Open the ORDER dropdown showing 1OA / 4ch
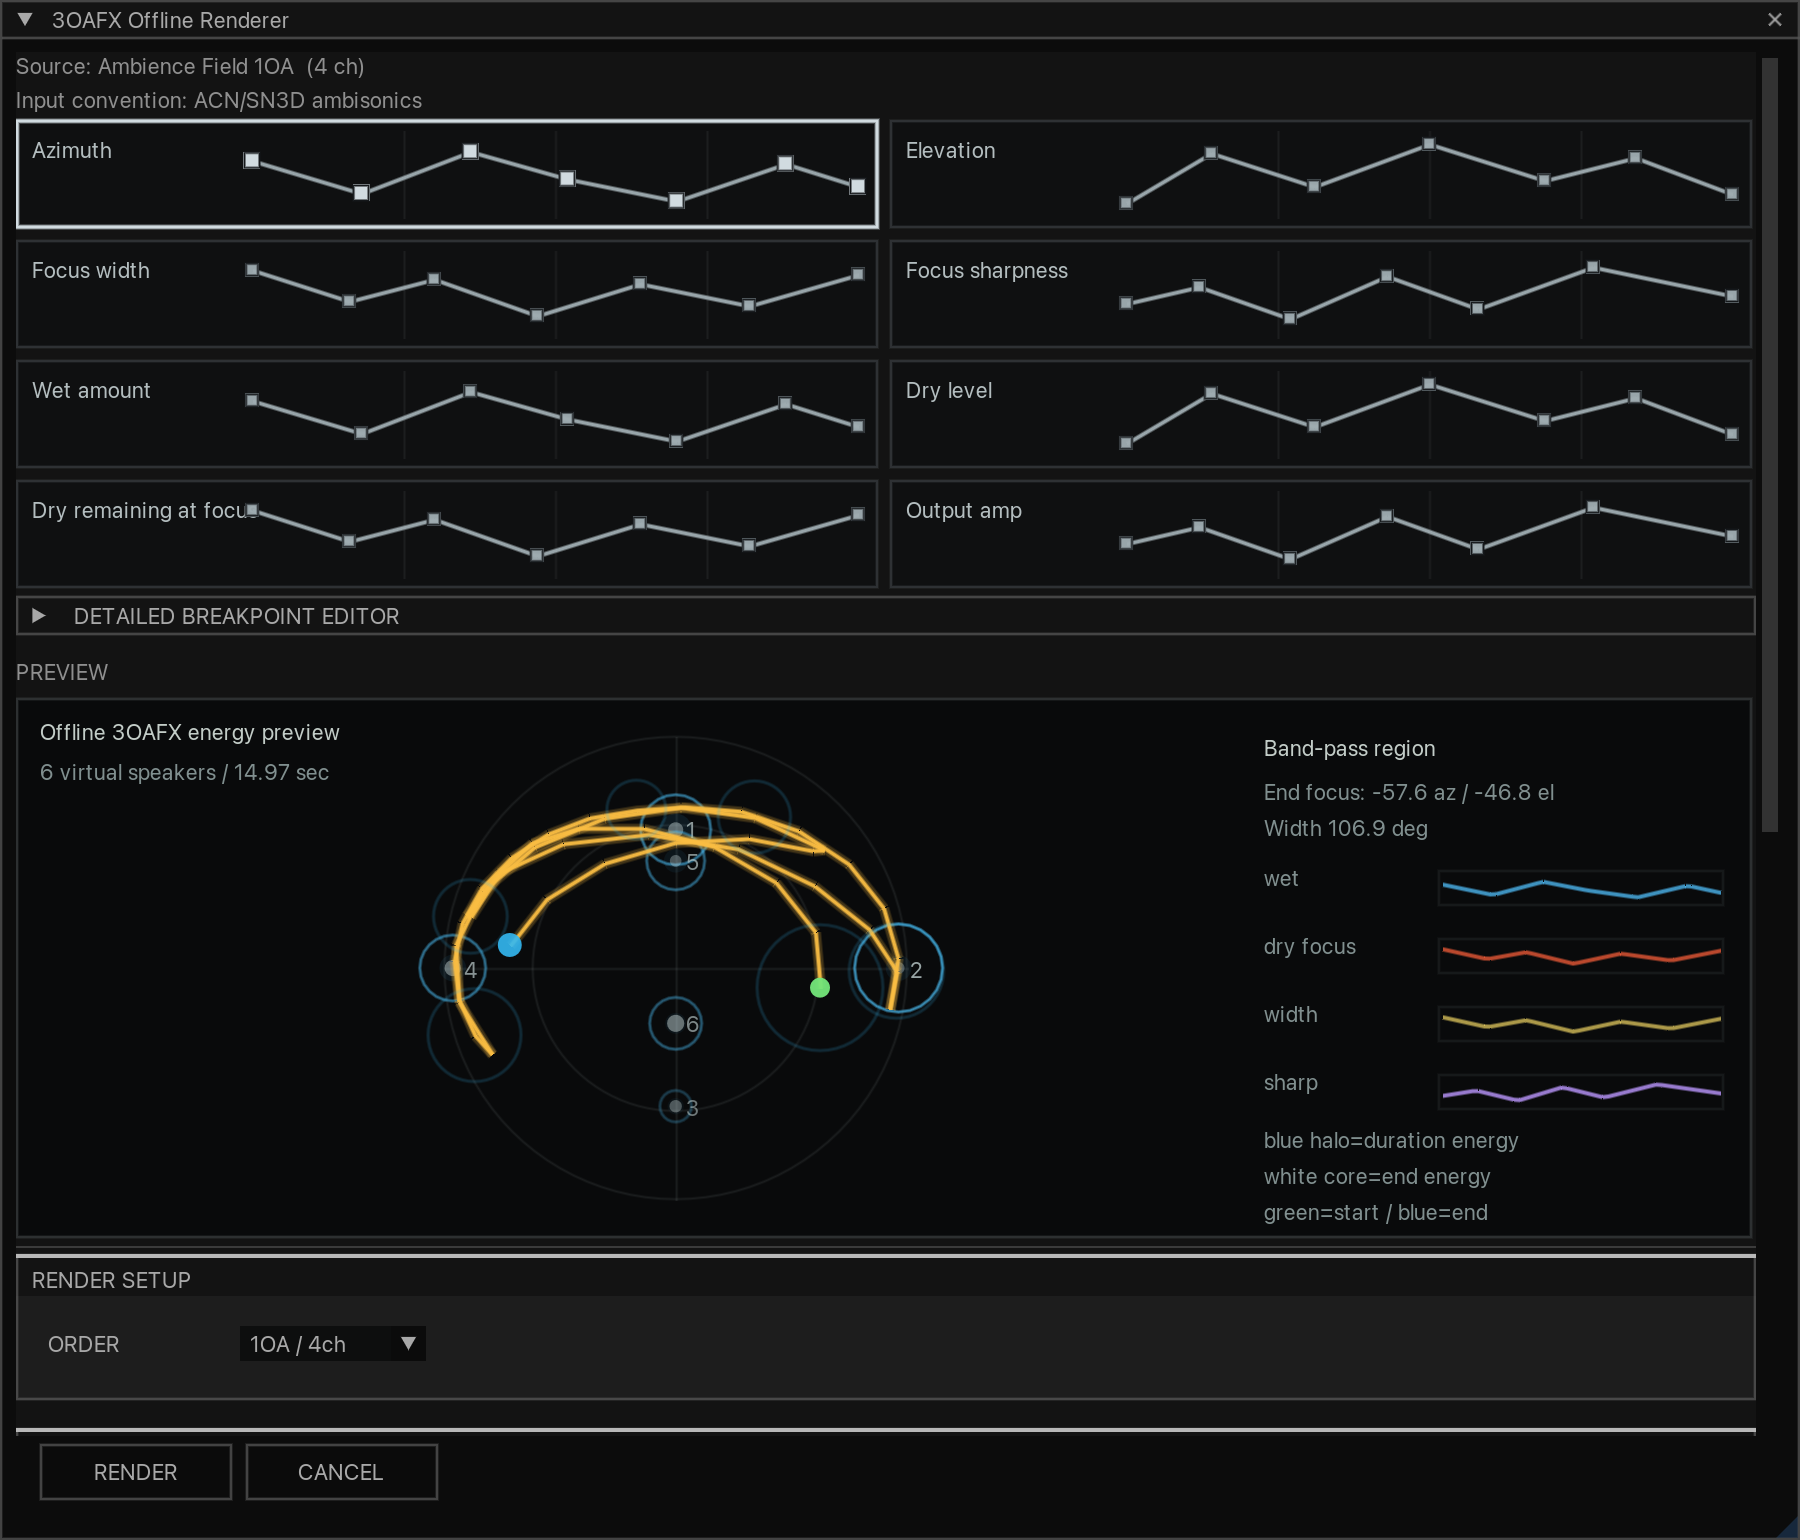 click(x=333, y=1344)
